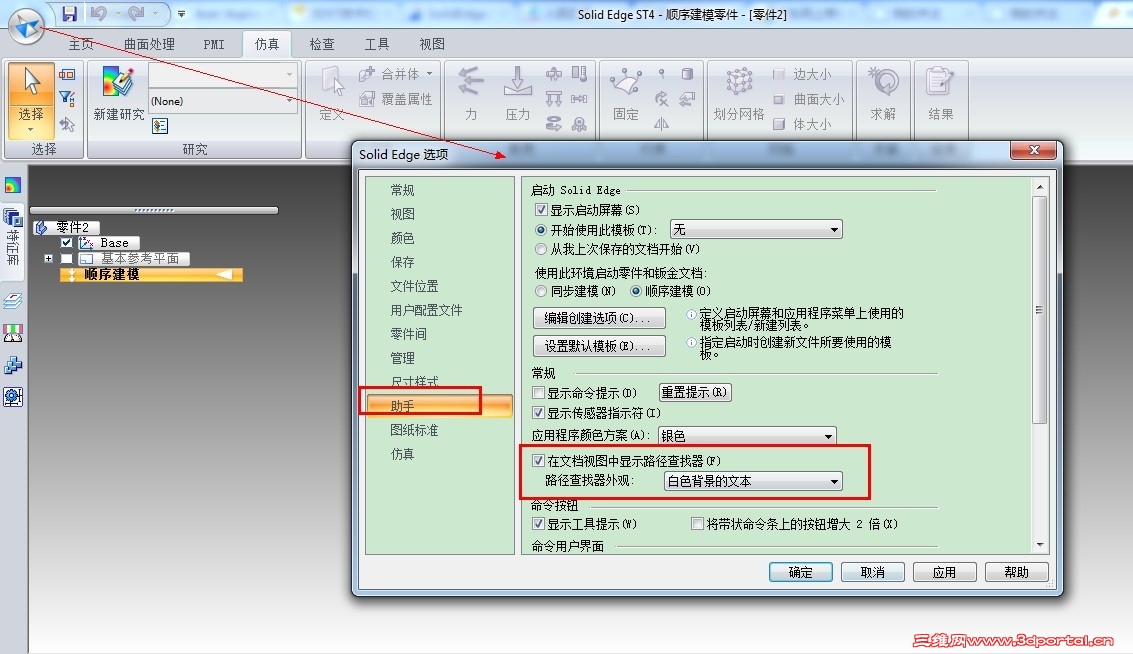The width and height of the screenshot is (1133, 654).
Task: Choose 同步建模 radio option
Action: (x=540, y=291)
